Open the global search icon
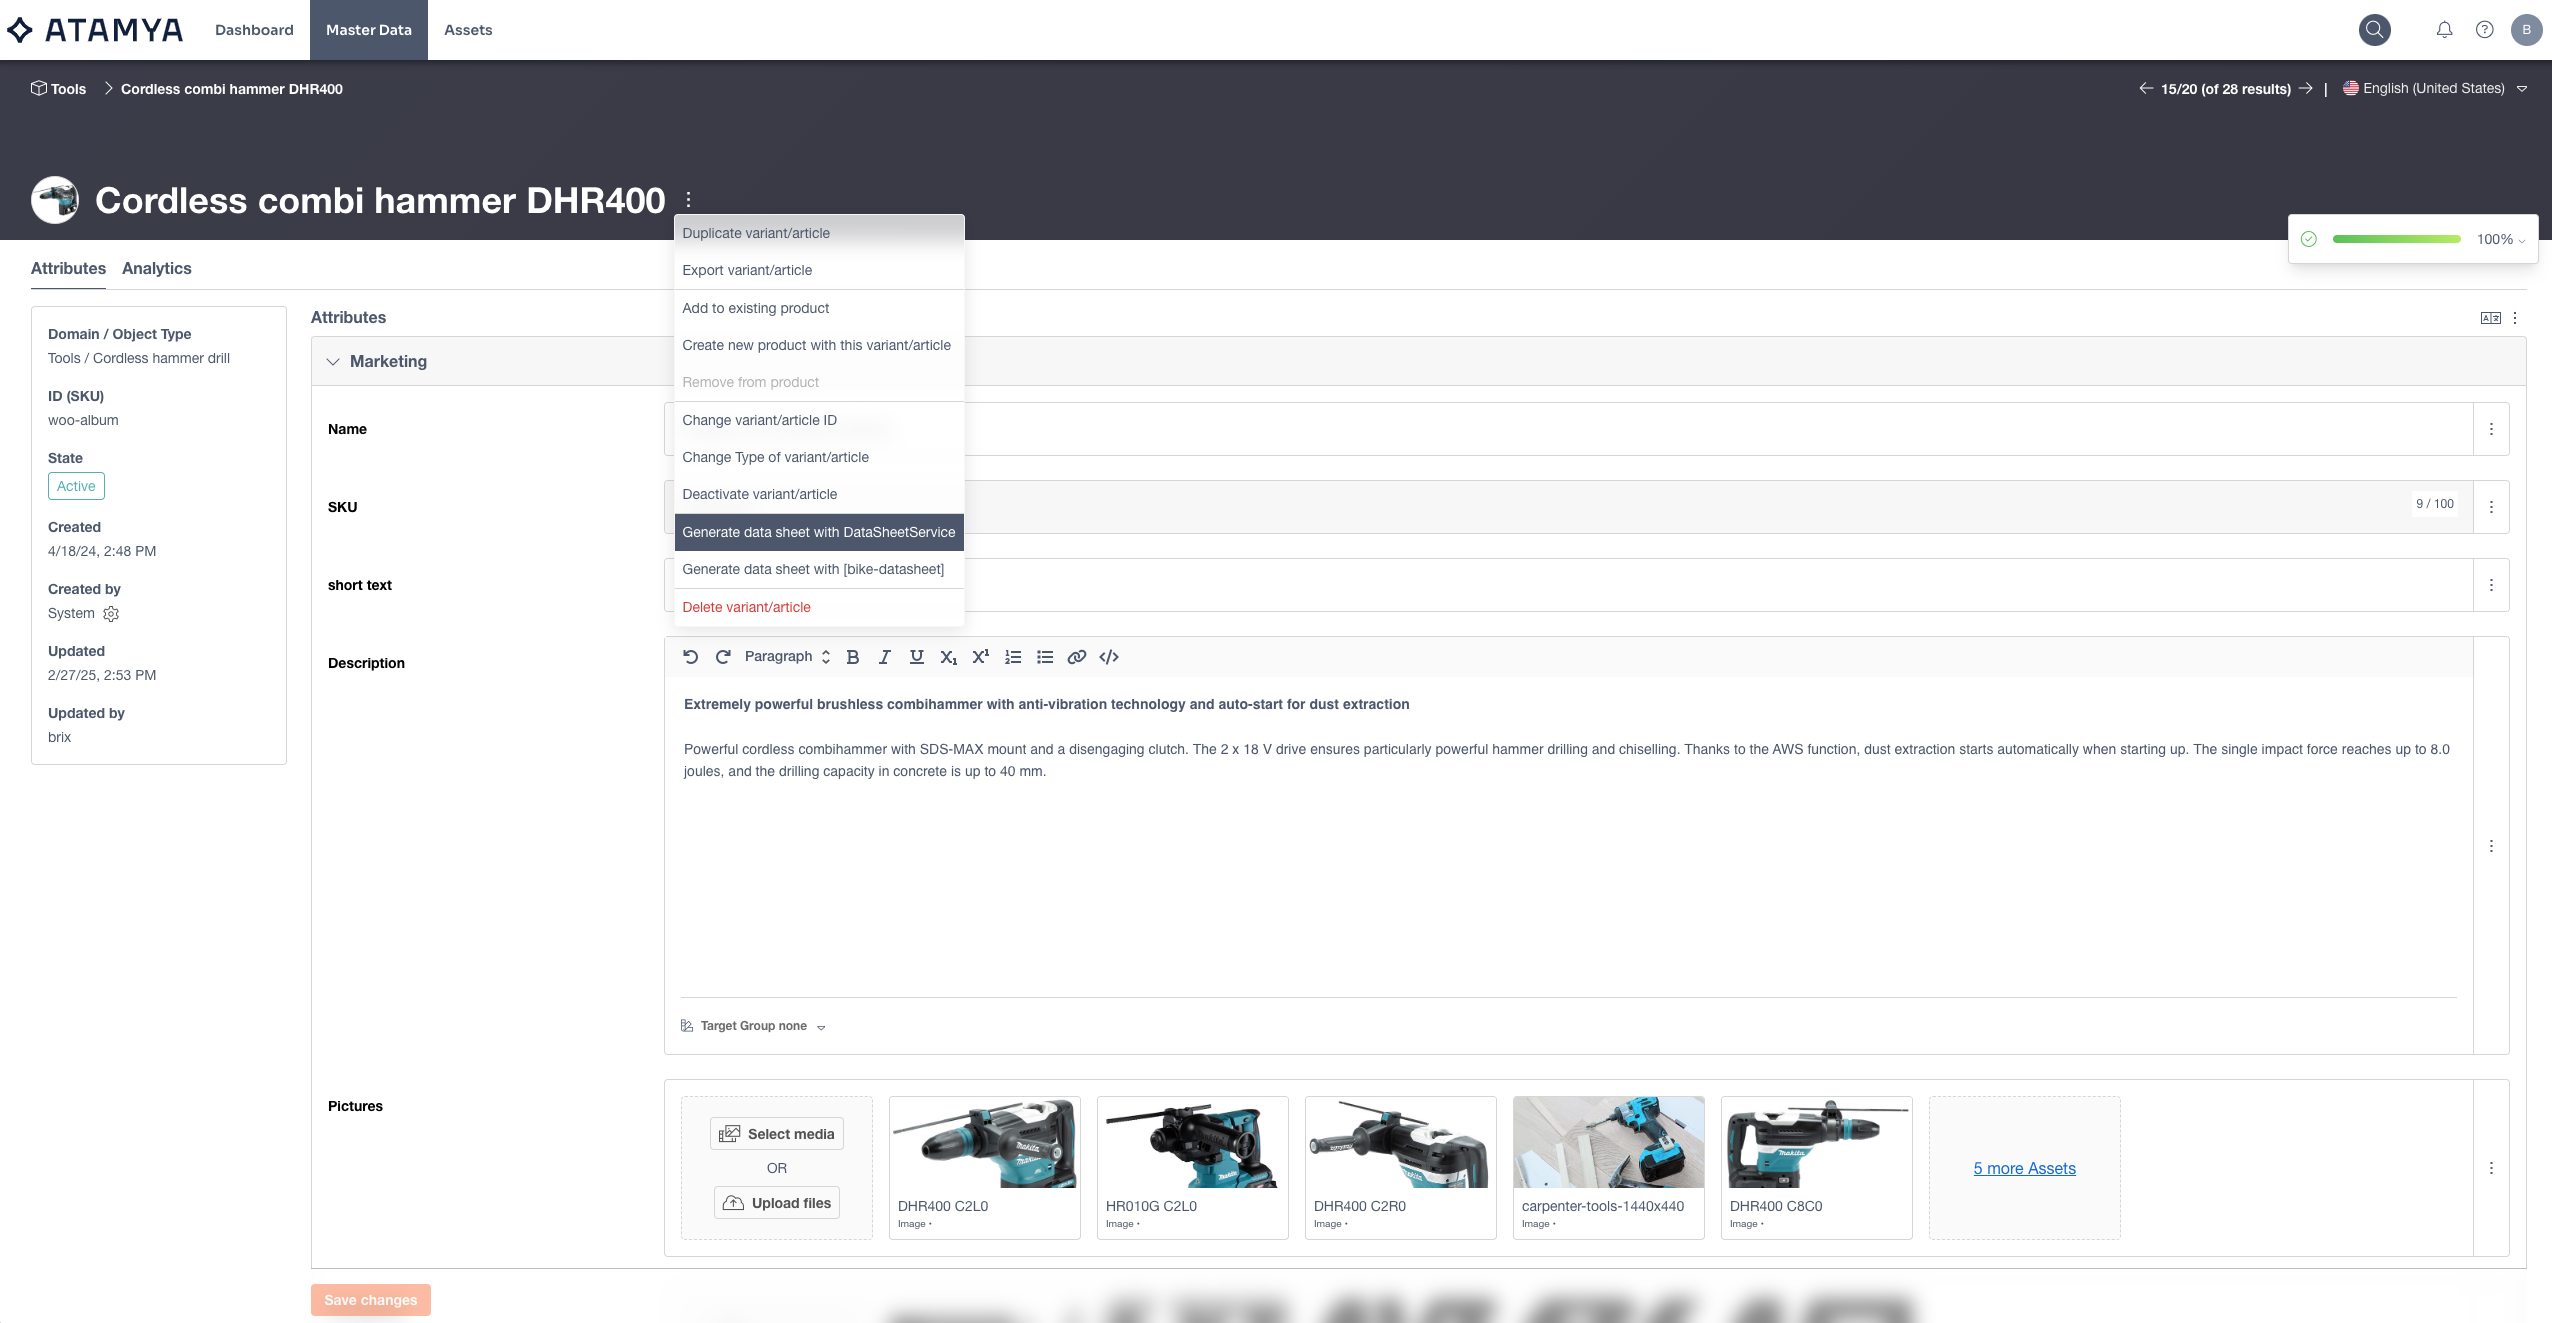 [2374, 30]
